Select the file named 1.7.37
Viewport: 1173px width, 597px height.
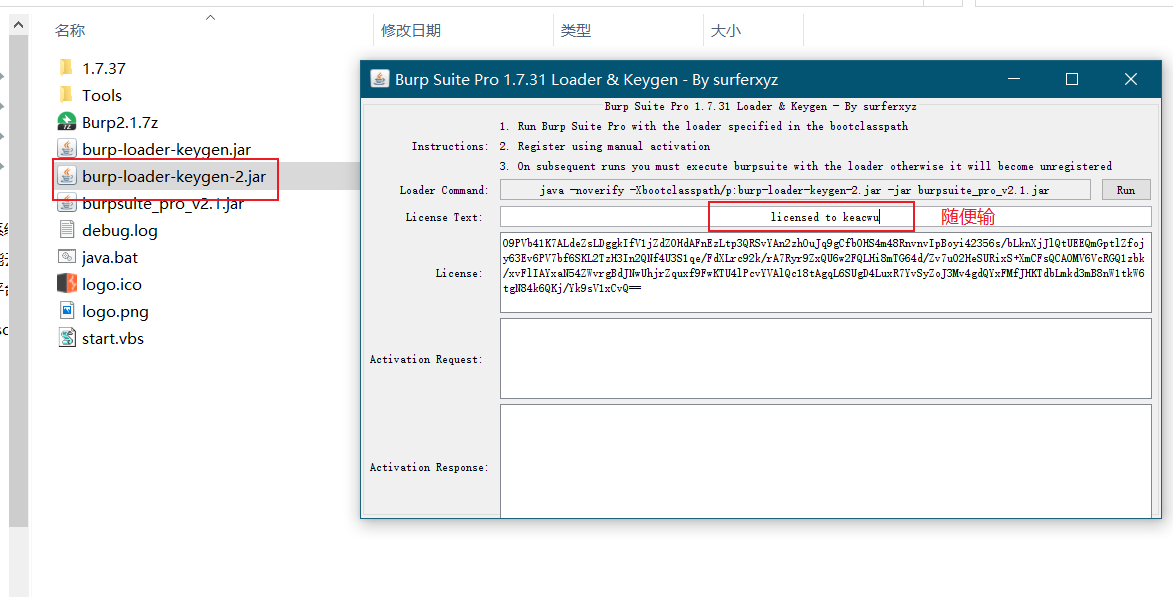pos(104,68)
